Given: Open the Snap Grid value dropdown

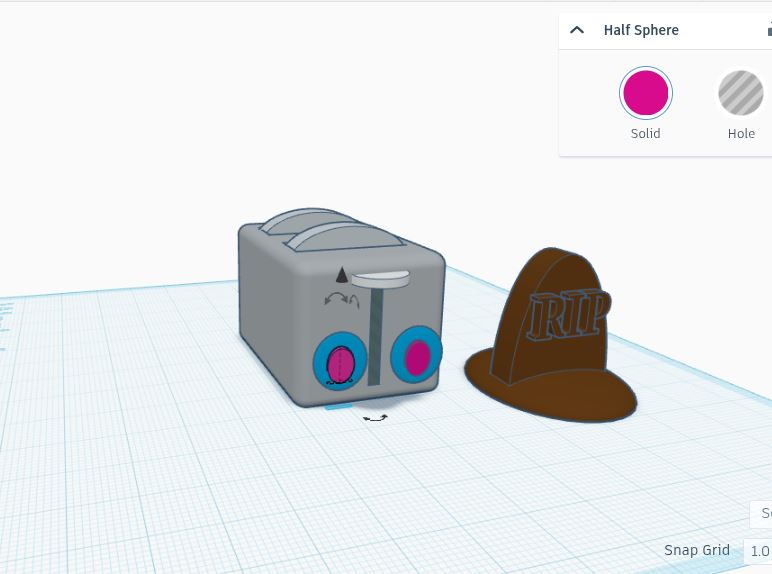Looking at the screenshot, I should [758, 551].
